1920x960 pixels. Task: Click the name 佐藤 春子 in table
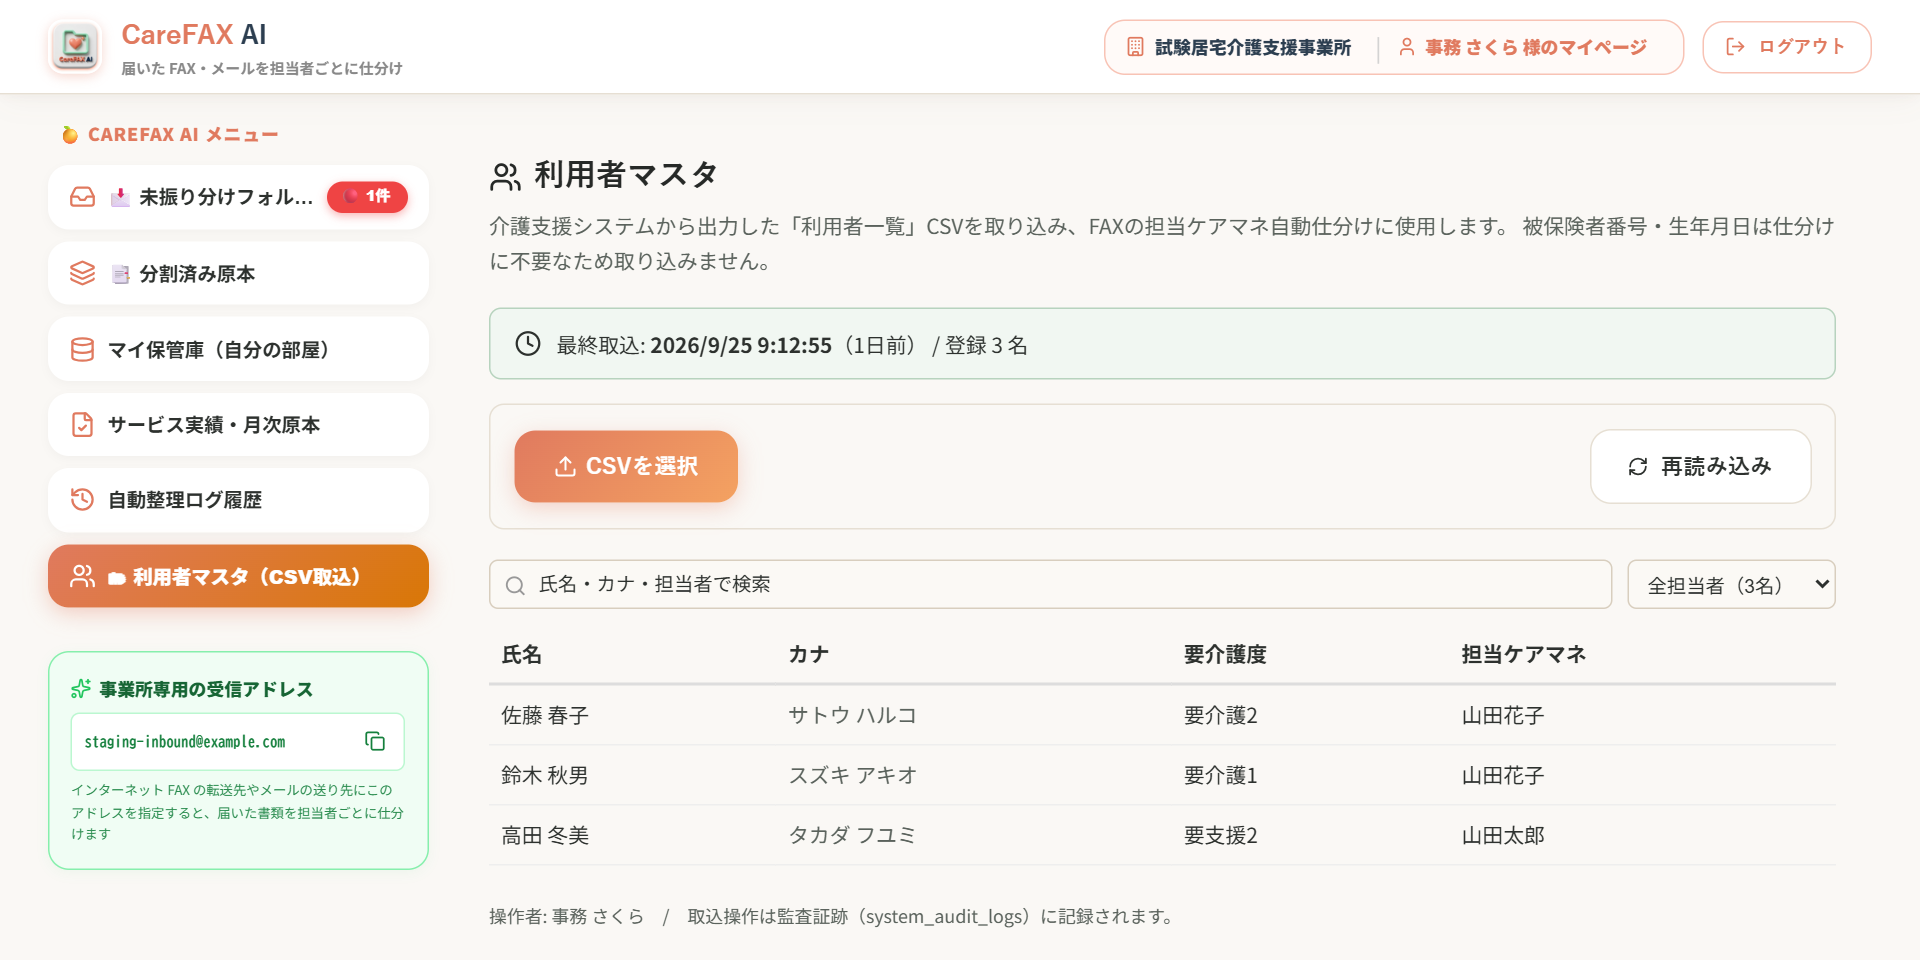545,715
